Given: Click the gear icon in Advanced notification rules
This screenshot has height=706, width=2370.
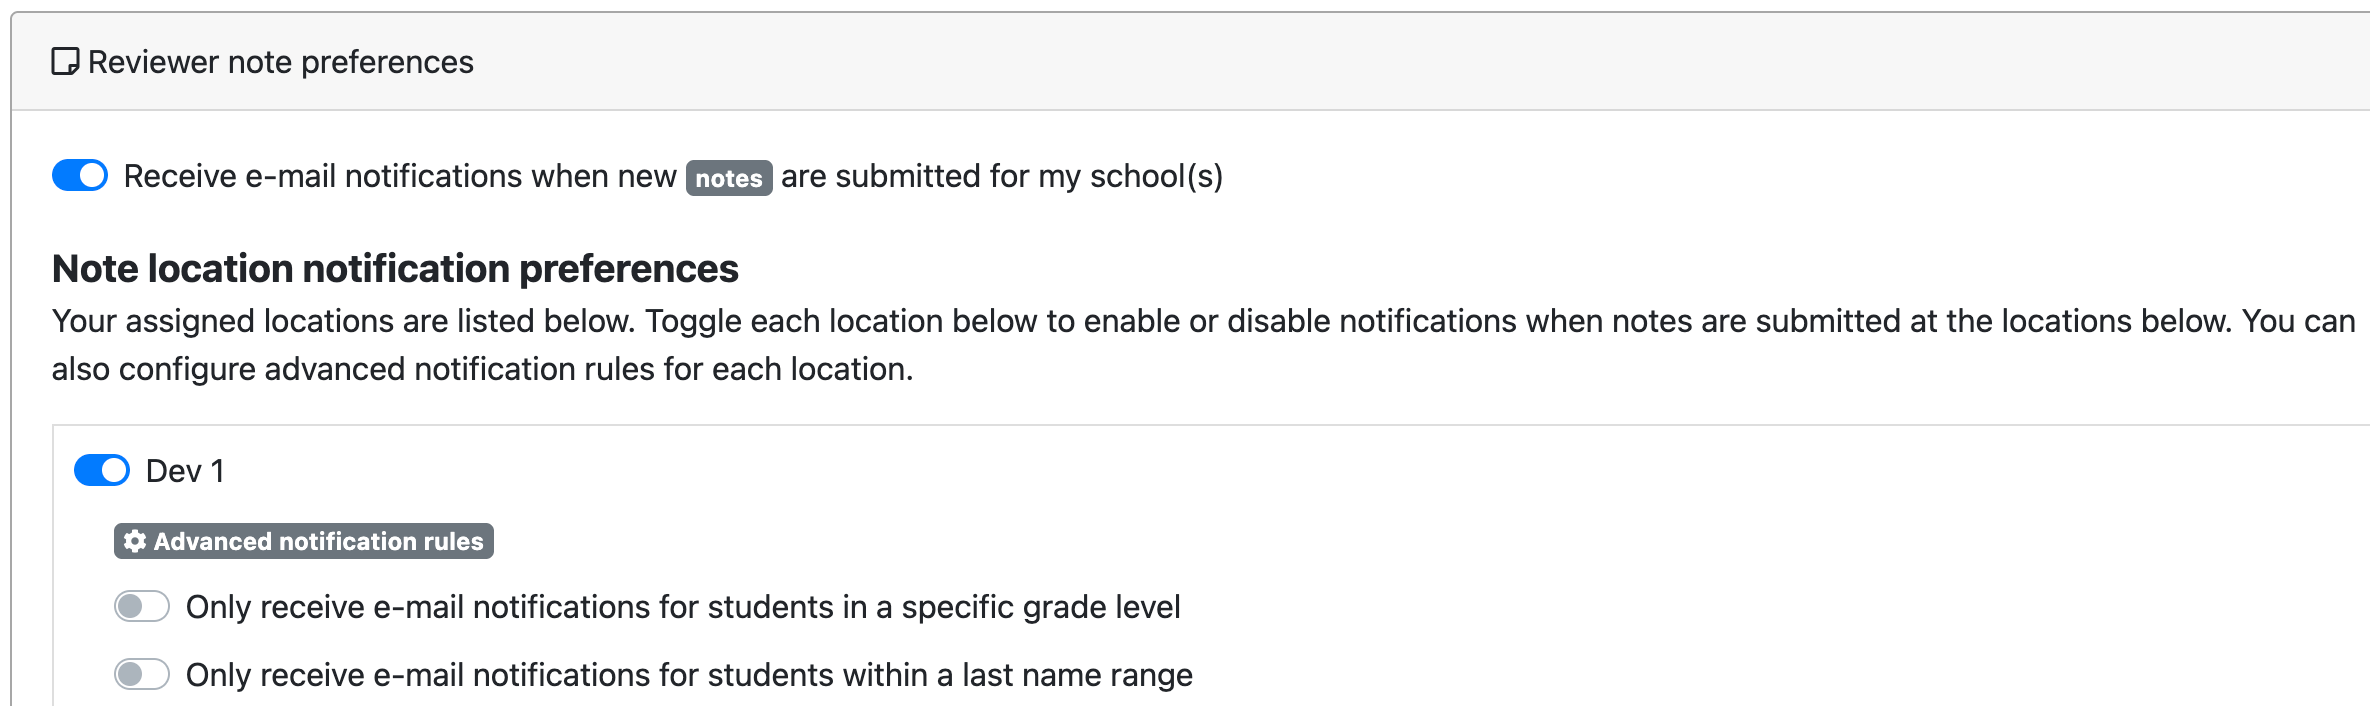Looking at the screenshot, I should [135, 541].
